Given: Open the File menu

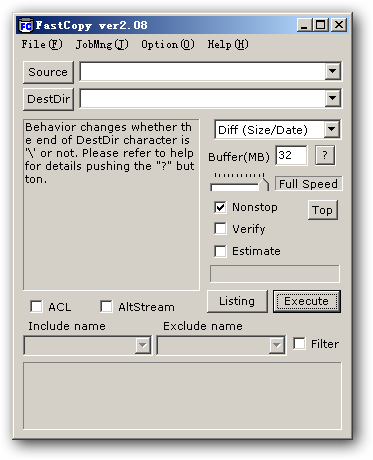Looking at the screenshot, I should (42, 44).
